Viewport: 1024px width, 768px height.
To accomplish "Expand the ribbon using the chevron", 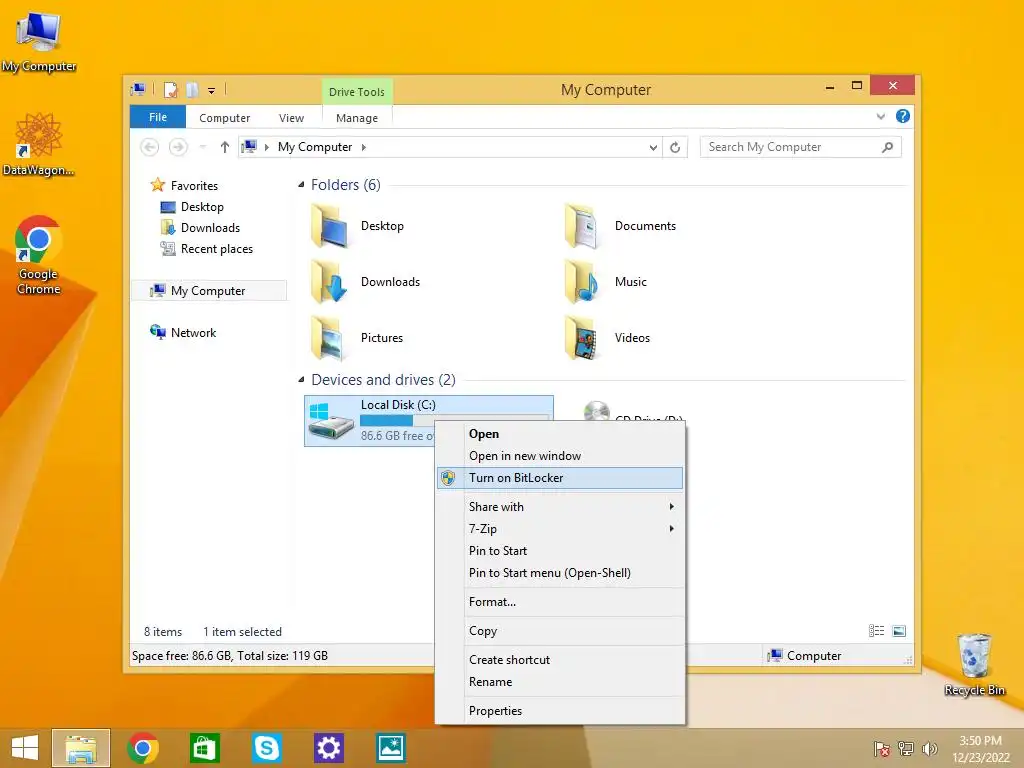I will tap(880, 117).
